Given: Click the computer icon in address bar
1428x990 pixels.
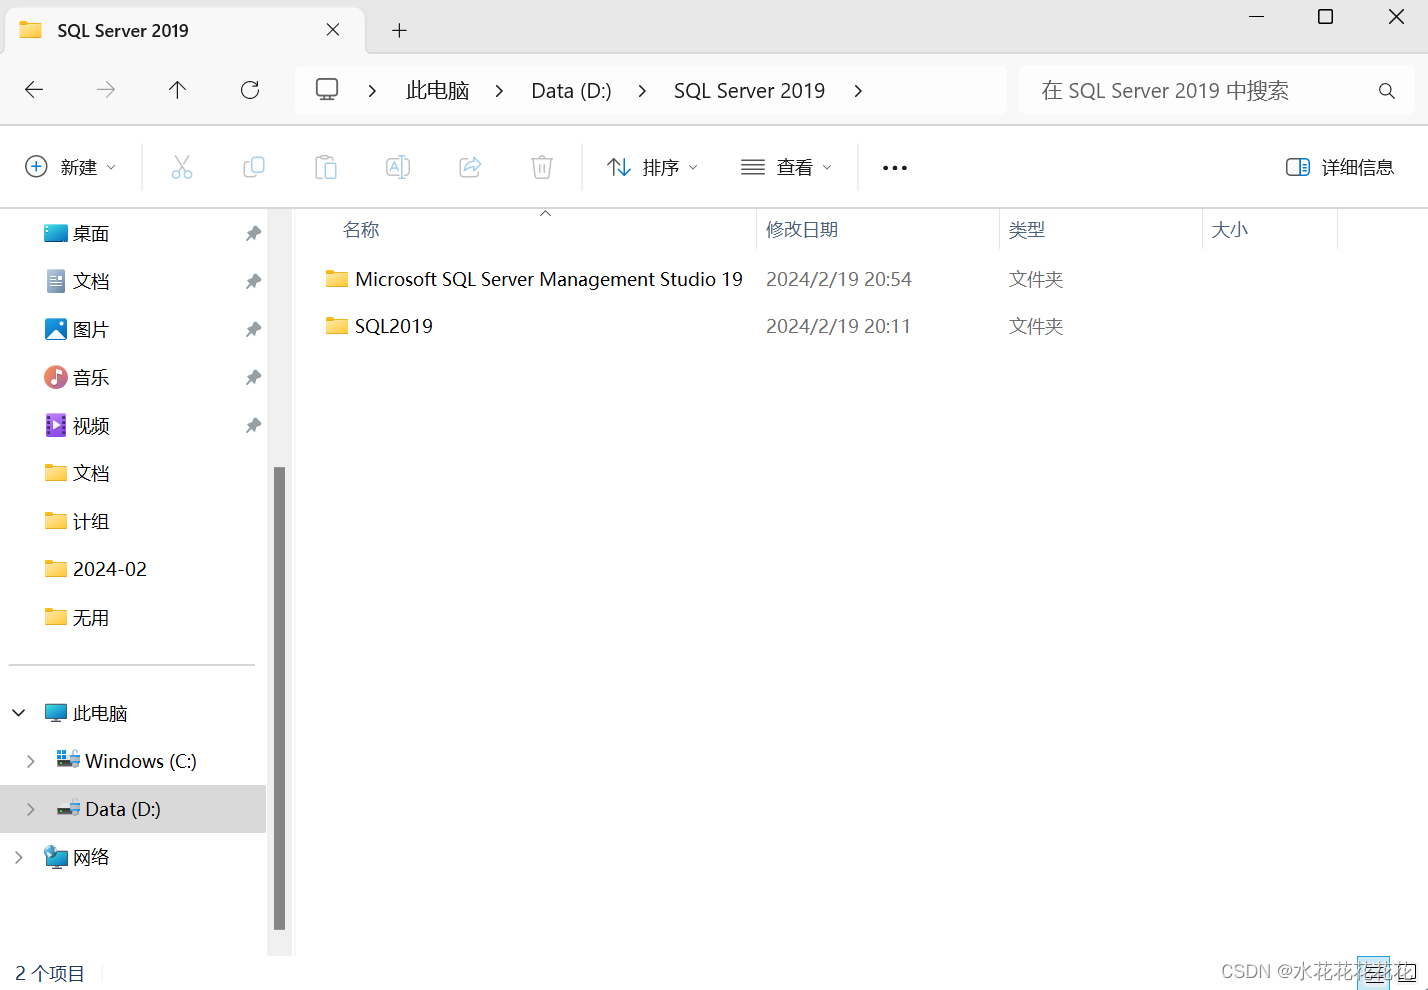Looking at the screenshot, I should coord(327,90).
